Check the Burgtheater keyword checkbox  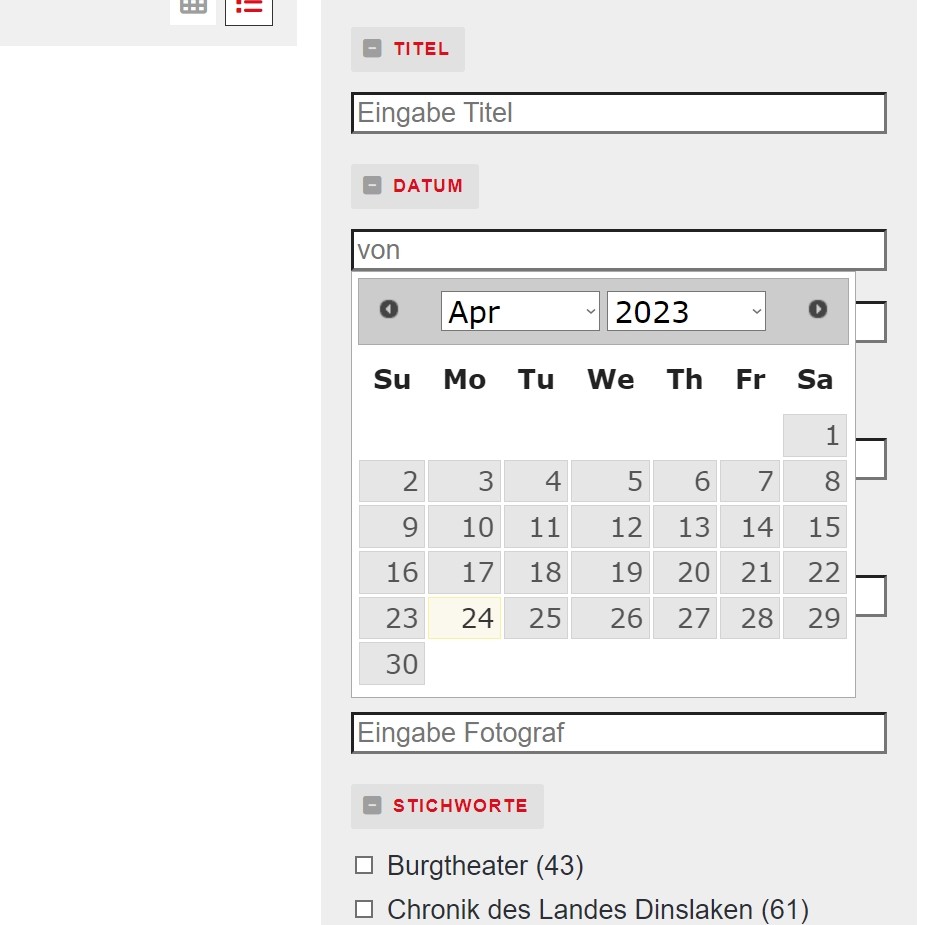click(364, 865)
